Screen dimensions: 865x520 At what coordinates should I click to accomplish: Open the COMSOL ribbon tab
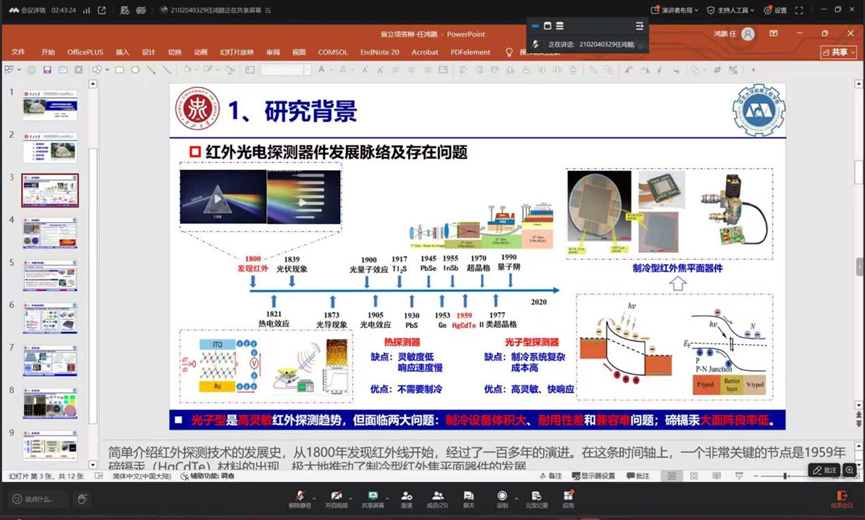tap(333, 52)
